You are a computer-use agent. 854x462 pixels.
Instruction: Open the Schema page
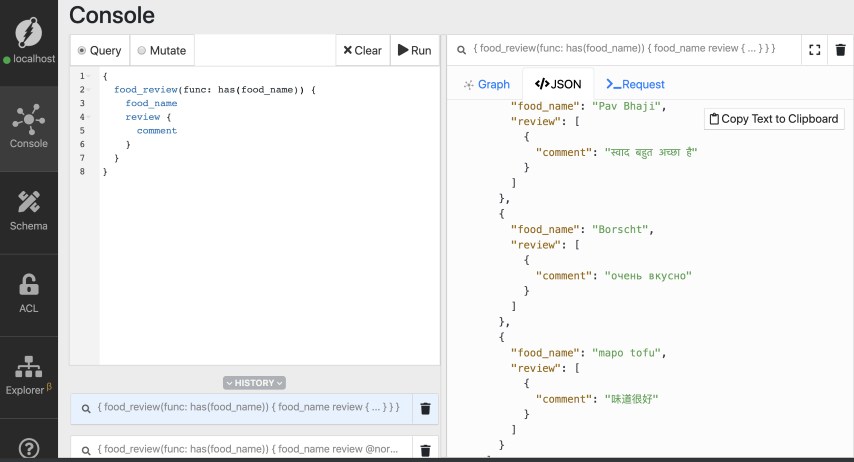click(x=29, y=209)
